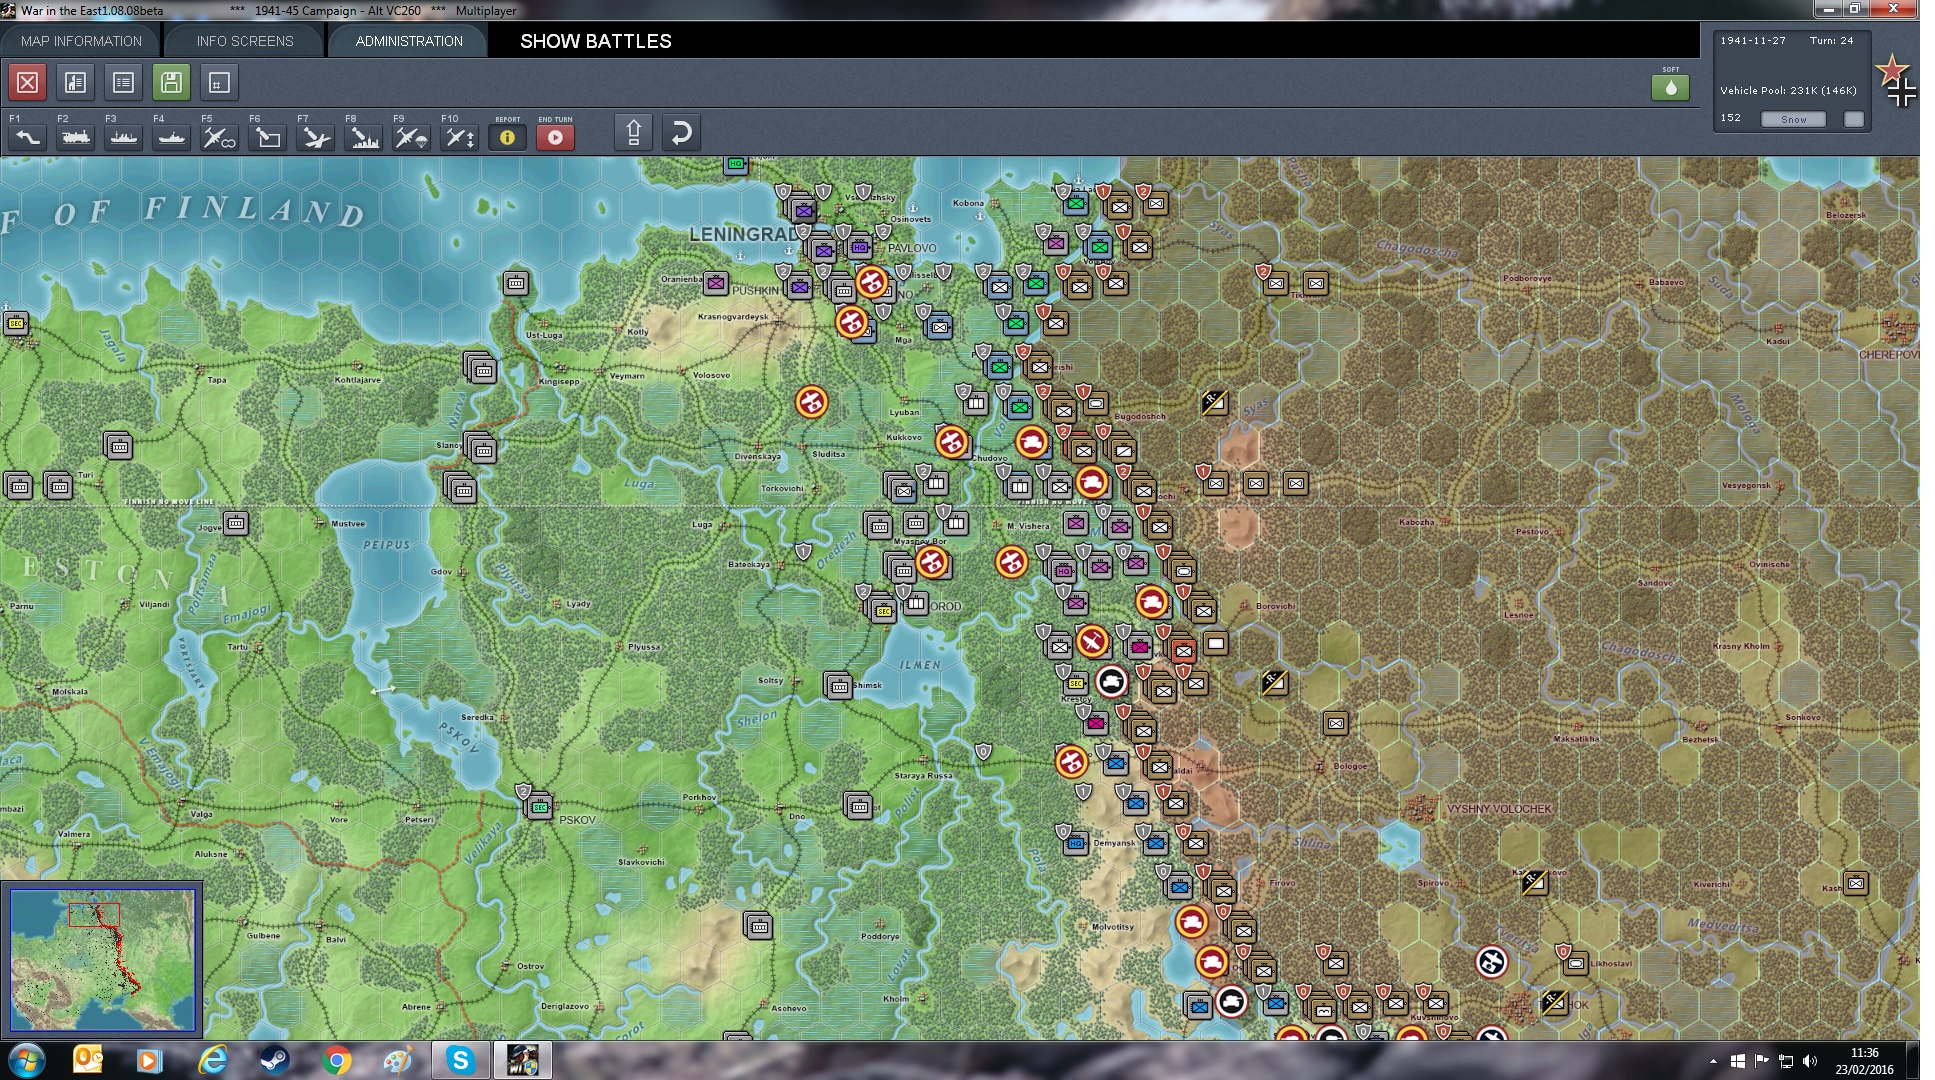1935x1080 pixels.
Task: Toggle the green Soft factors droplet button
Action: pos(1670,87)
